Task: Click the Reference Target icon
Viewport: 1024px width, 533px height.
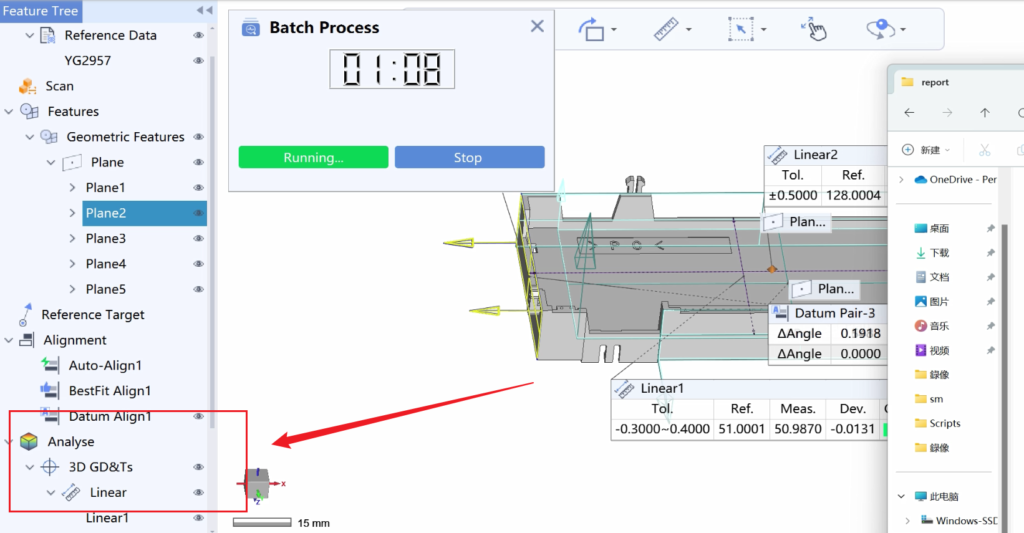Action: click(x=25, y=315)
